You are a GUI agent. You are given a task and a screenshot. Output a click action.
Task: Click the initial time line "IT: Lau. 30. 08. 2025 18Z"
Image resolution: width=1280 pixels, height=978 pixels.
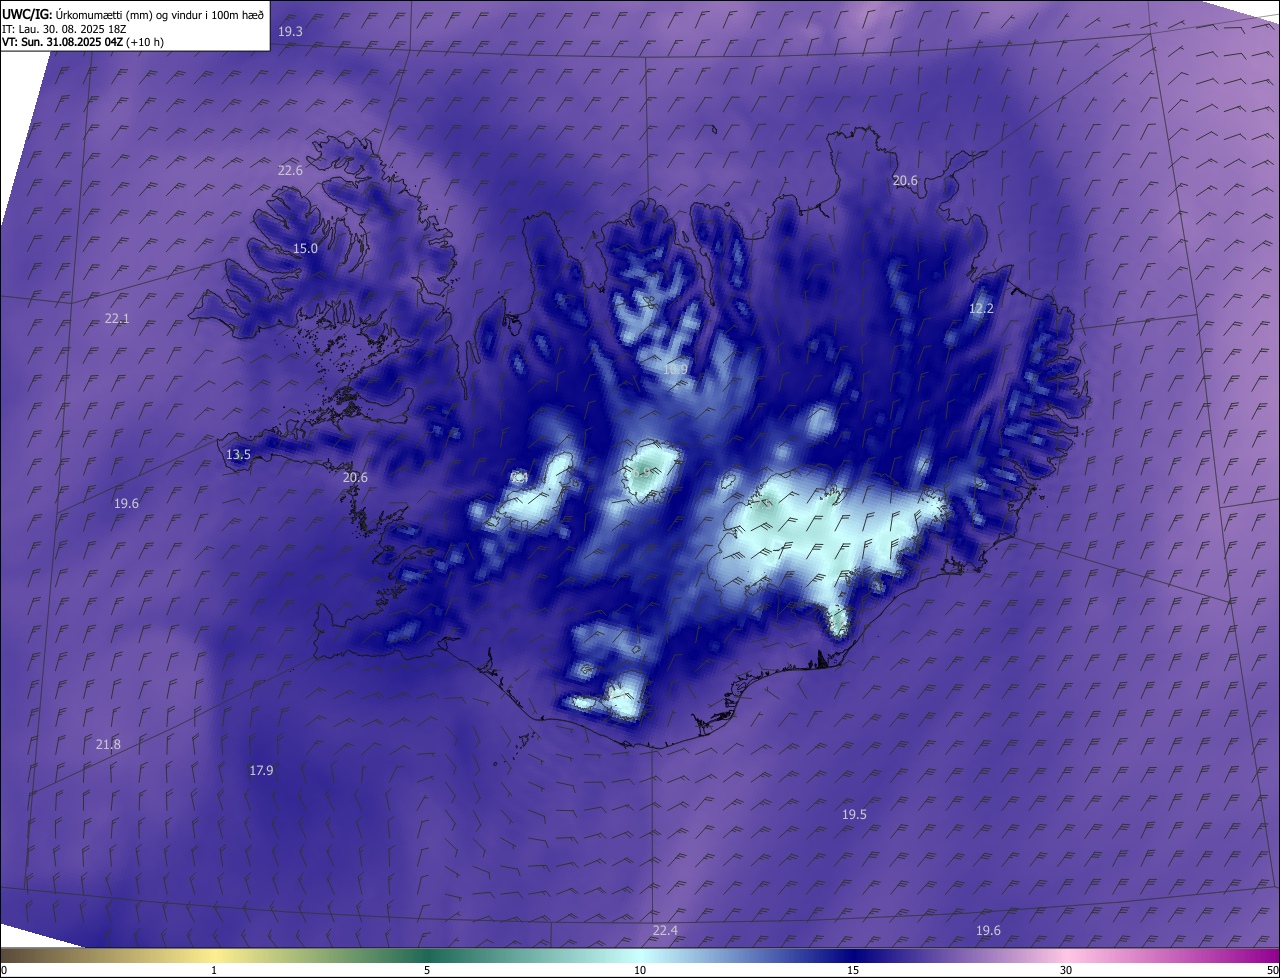[x=63, y=29]
